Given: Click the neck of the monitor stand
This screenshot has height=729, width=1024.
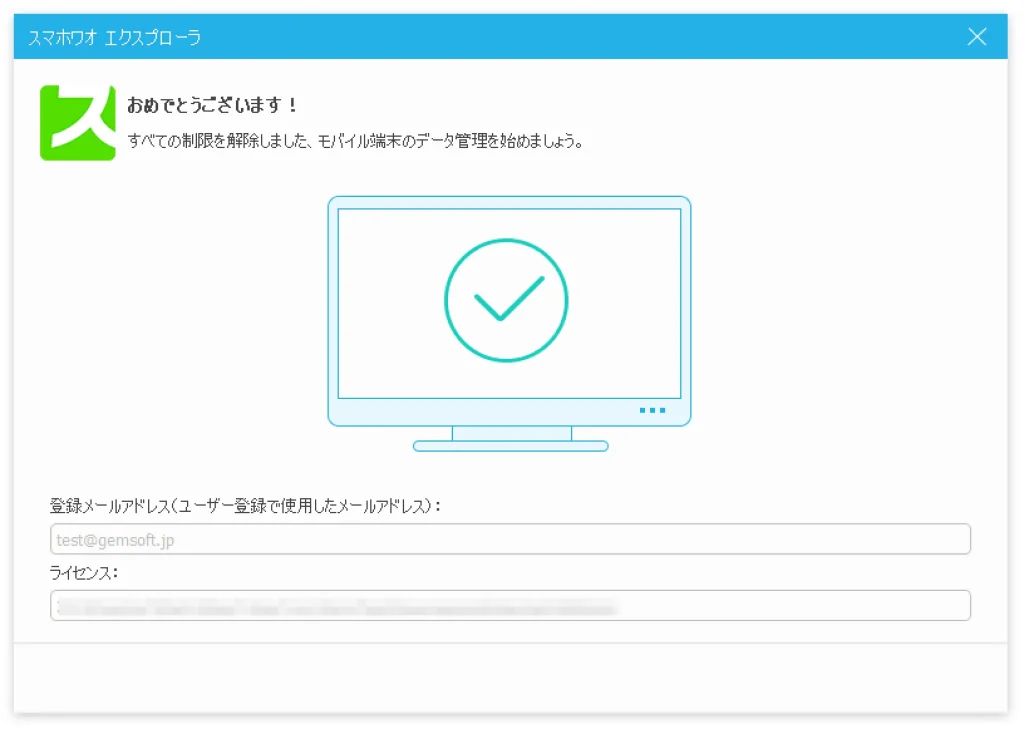Looking at the screenshot, I should coord(511,433).
